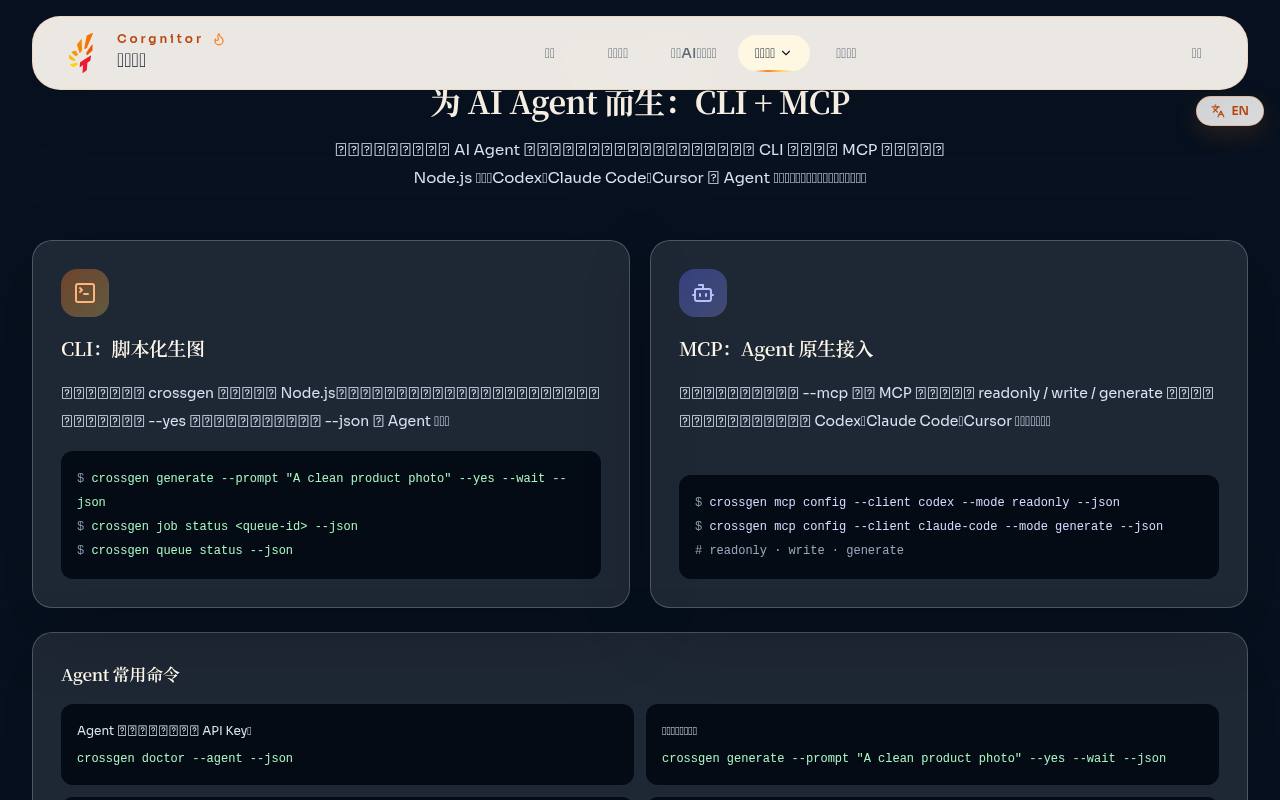Viewport: 1280px width, 800px height.
Task: Click "crossgen doctor --agent --json" command
Action: point(185,759)
